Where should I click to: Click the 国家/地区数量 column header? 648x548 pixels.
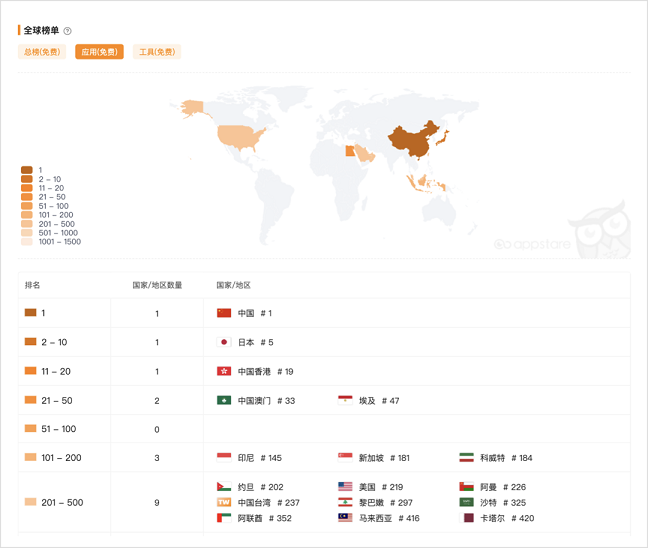157,285
